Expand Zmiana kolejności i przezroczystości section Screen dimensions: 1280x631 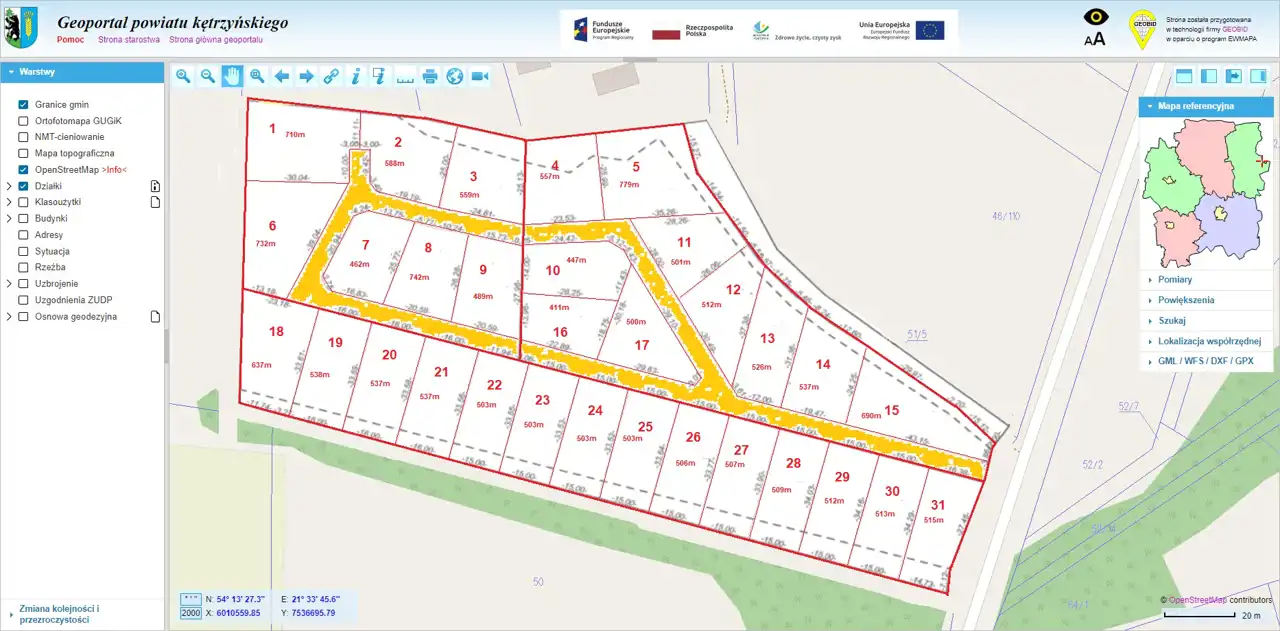pos(60,614)
